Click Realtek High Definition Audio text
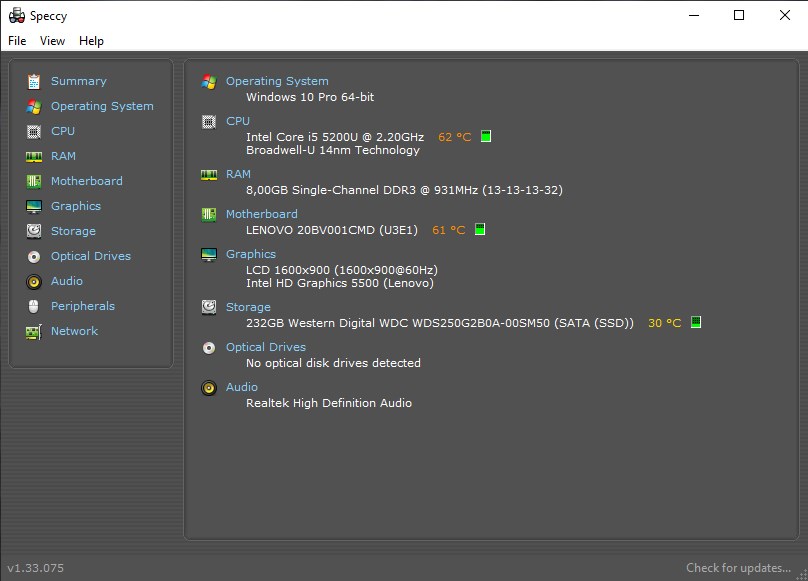 pyautogui.click(x=329, y=403)
